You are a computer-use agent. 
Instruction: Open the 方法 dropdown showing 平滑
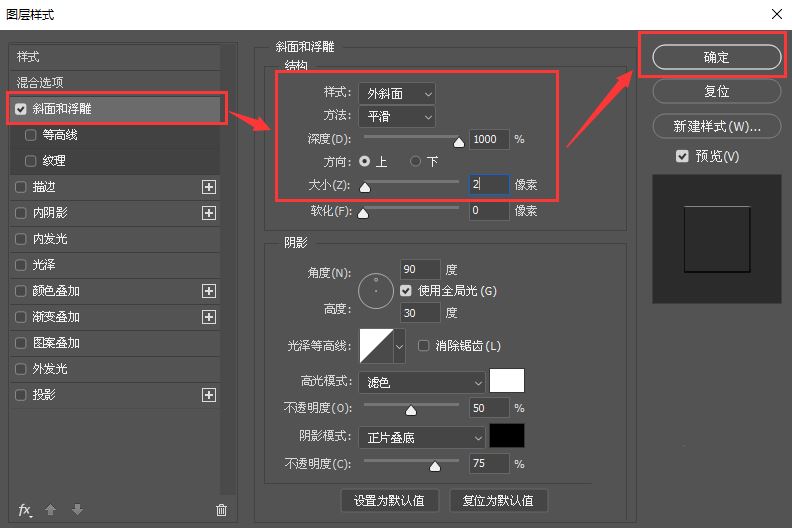pos(397,117)
